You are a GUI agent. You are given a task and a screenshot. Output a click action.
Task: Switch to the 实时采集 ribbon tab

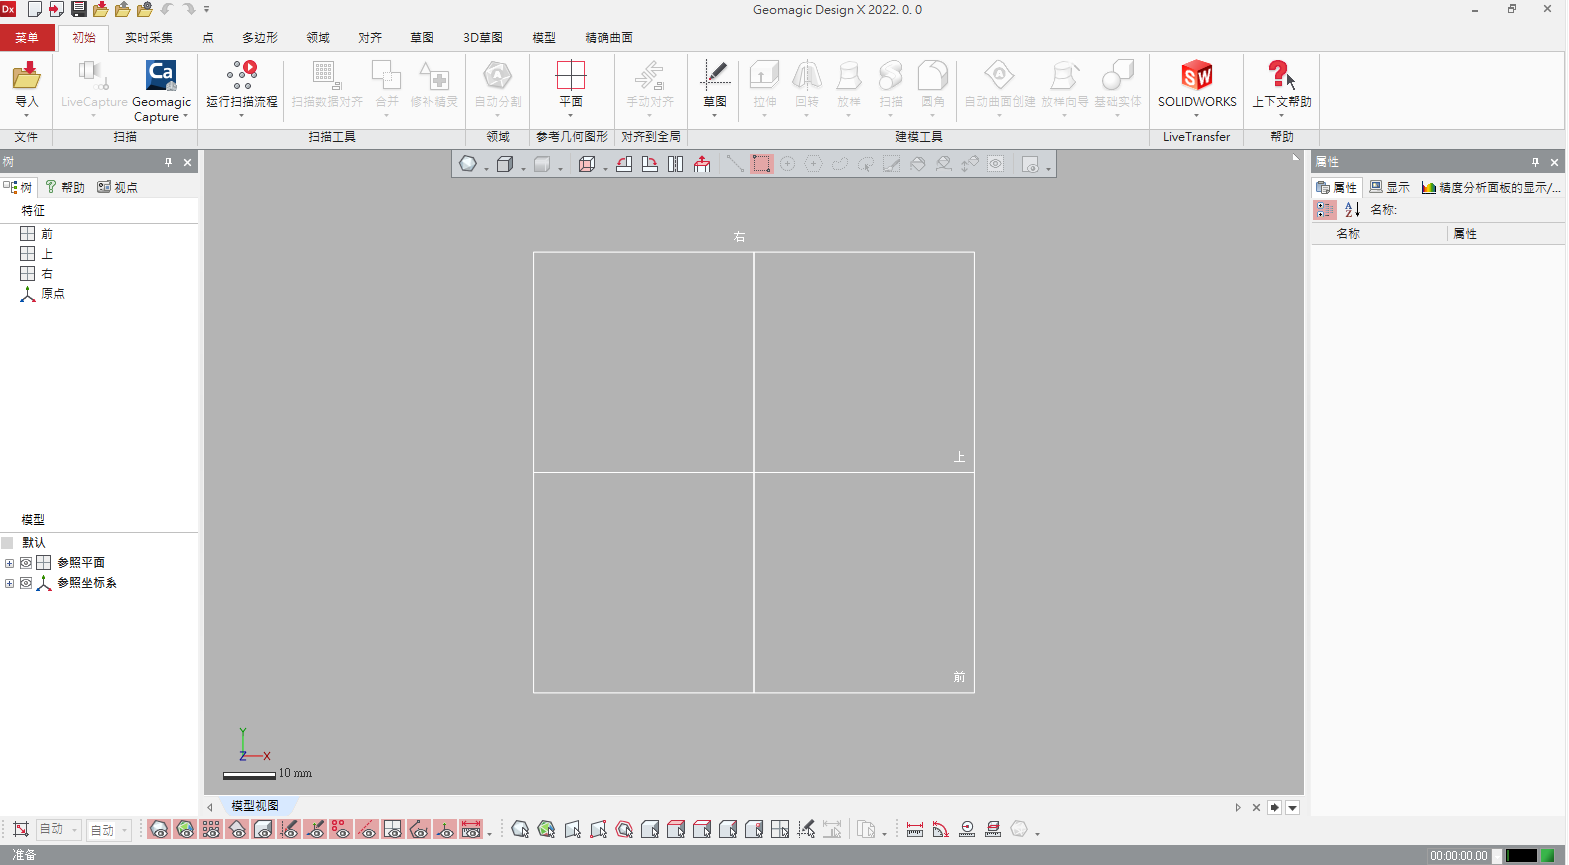pyautogui.click(x=149, y=38)
